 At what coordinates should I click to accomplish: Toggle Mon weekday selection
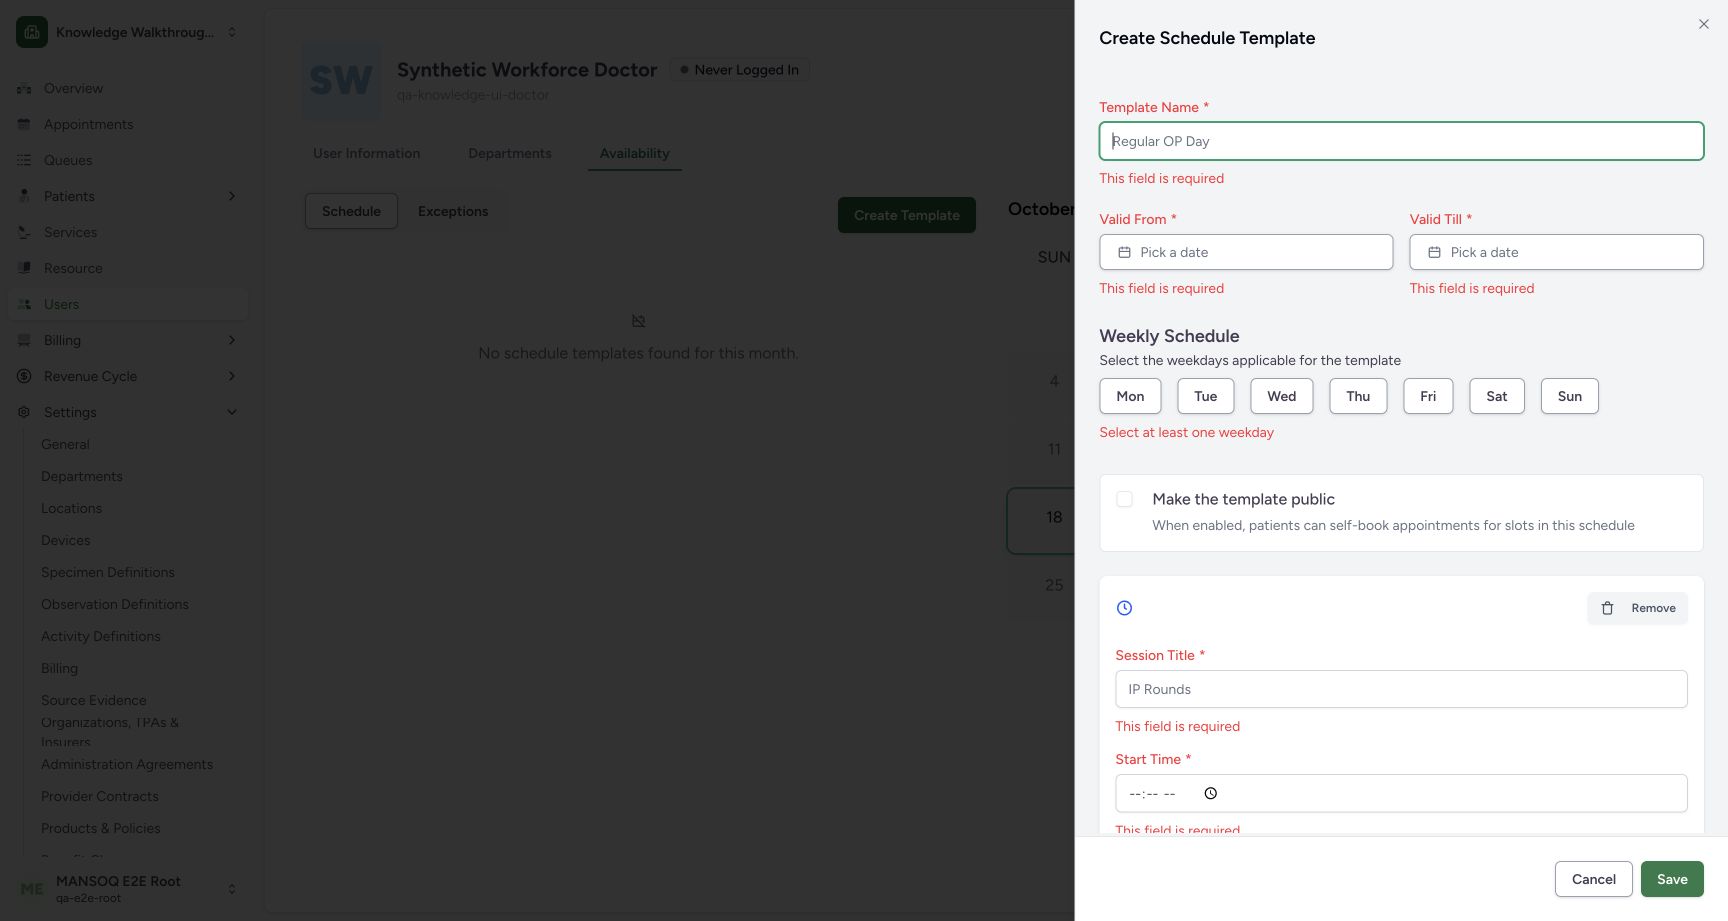[1130, 396]
